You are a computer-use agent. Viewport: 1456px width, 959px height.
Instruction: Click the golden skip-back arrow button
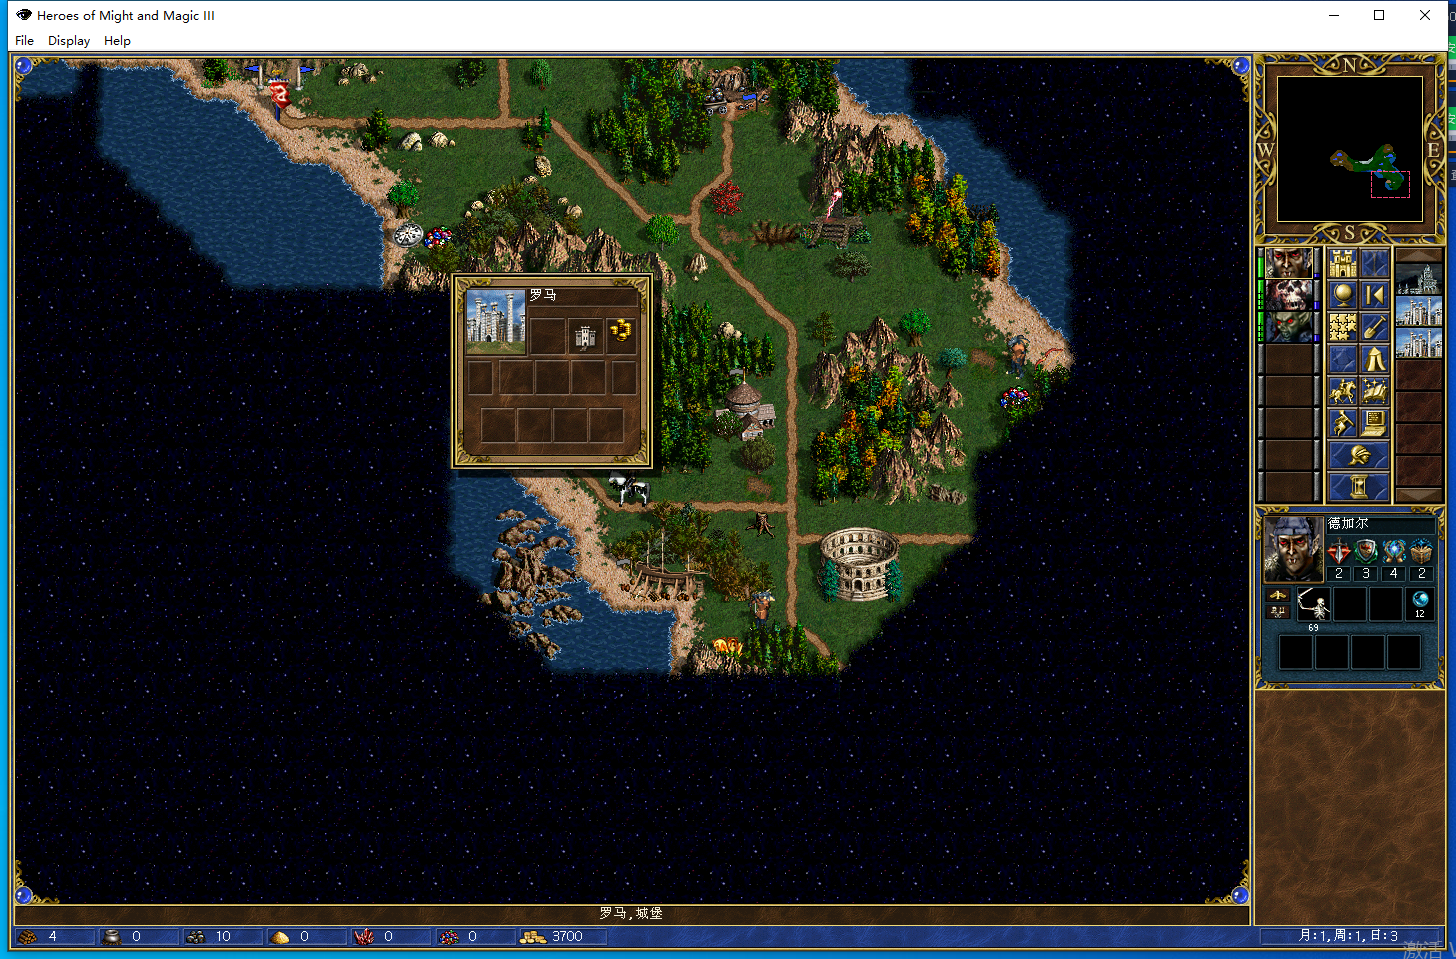pos(1374,295)
